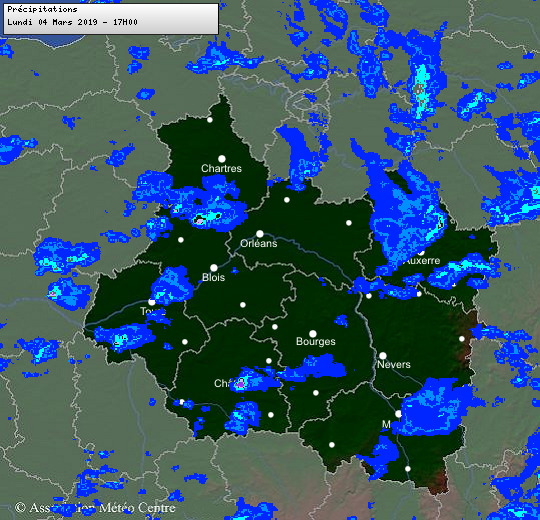The width and height of the screenshot is (540, 520).
Task: Click the city dot beside the "M" label
Action: (398, 414)
